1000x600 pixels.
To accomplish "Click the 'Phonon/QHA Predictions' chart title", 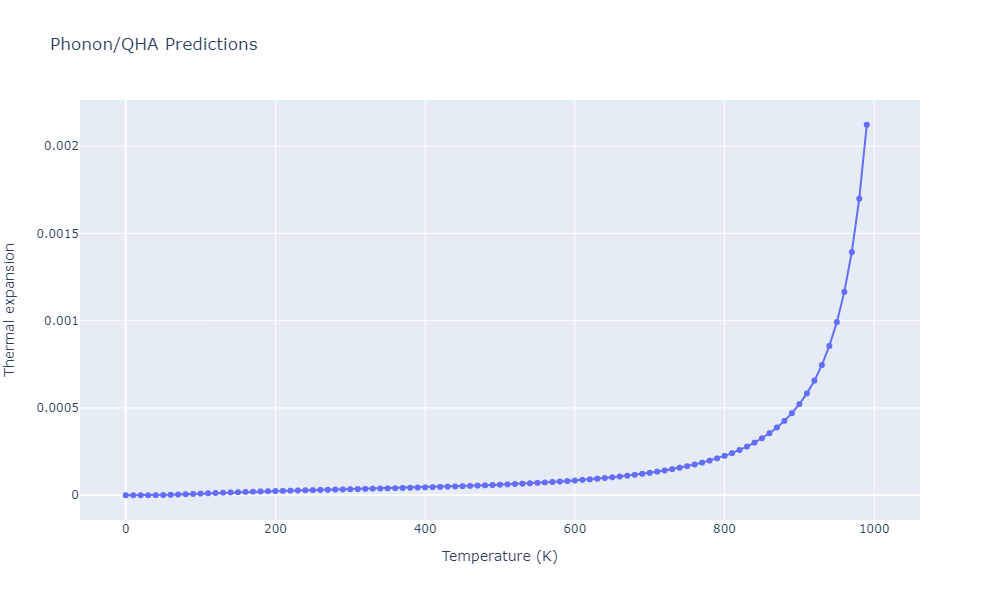I will click(153, 44).
